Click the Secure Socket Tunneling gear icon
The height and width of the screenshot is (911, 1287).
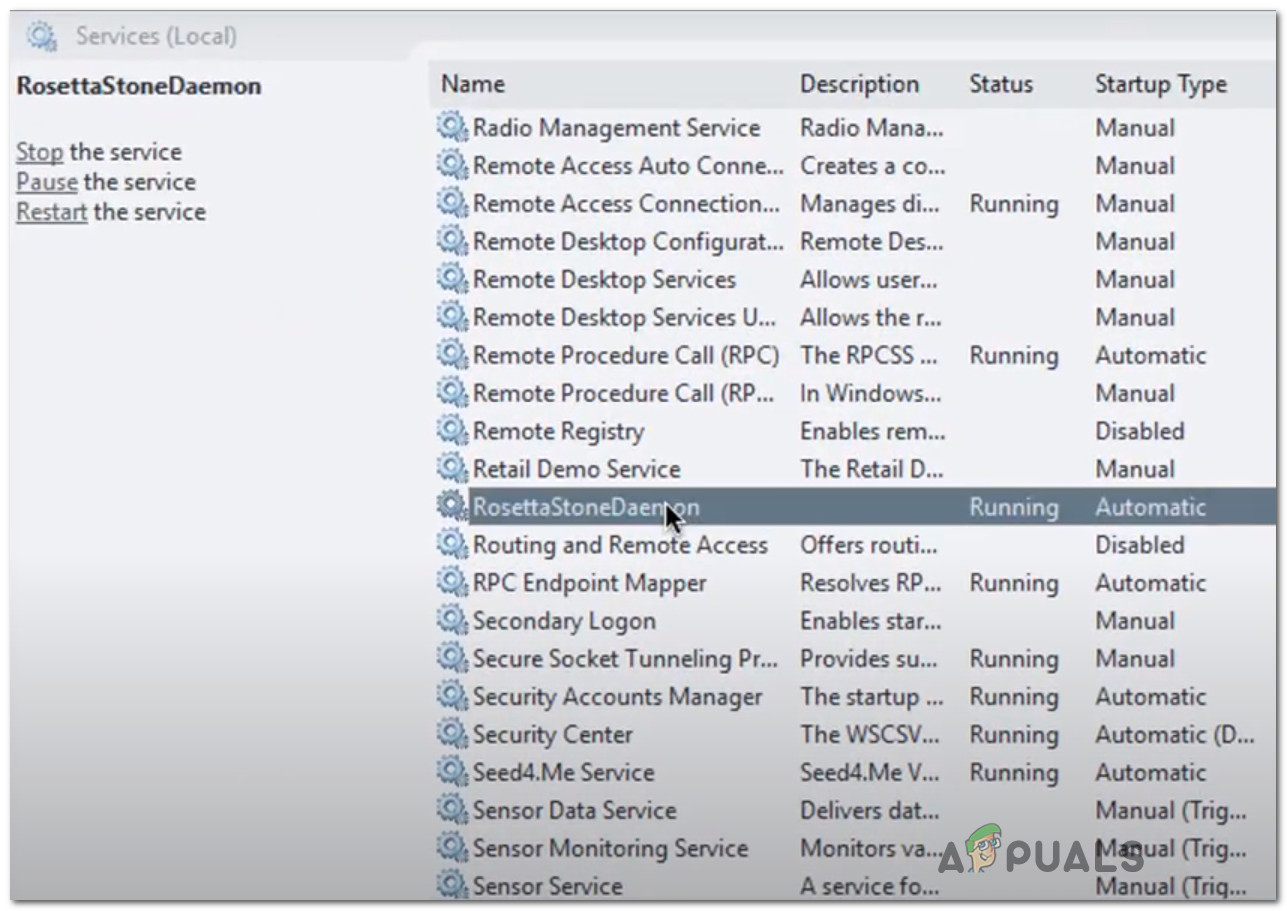(x=452, y=659)
